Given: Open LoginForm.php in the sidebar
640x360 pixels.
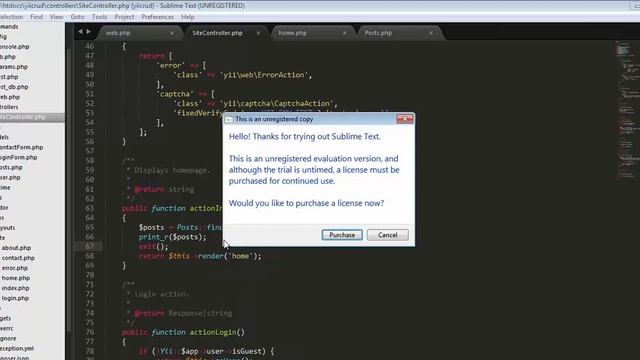Looking at the screenshot, I should [18, 157].
